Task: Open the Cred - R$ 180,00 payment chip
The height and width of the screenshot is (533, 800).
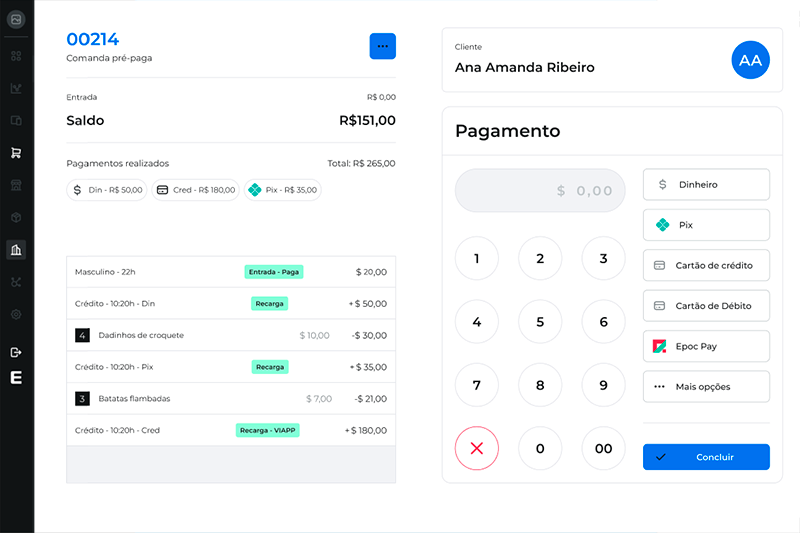Action: [196, 190]
